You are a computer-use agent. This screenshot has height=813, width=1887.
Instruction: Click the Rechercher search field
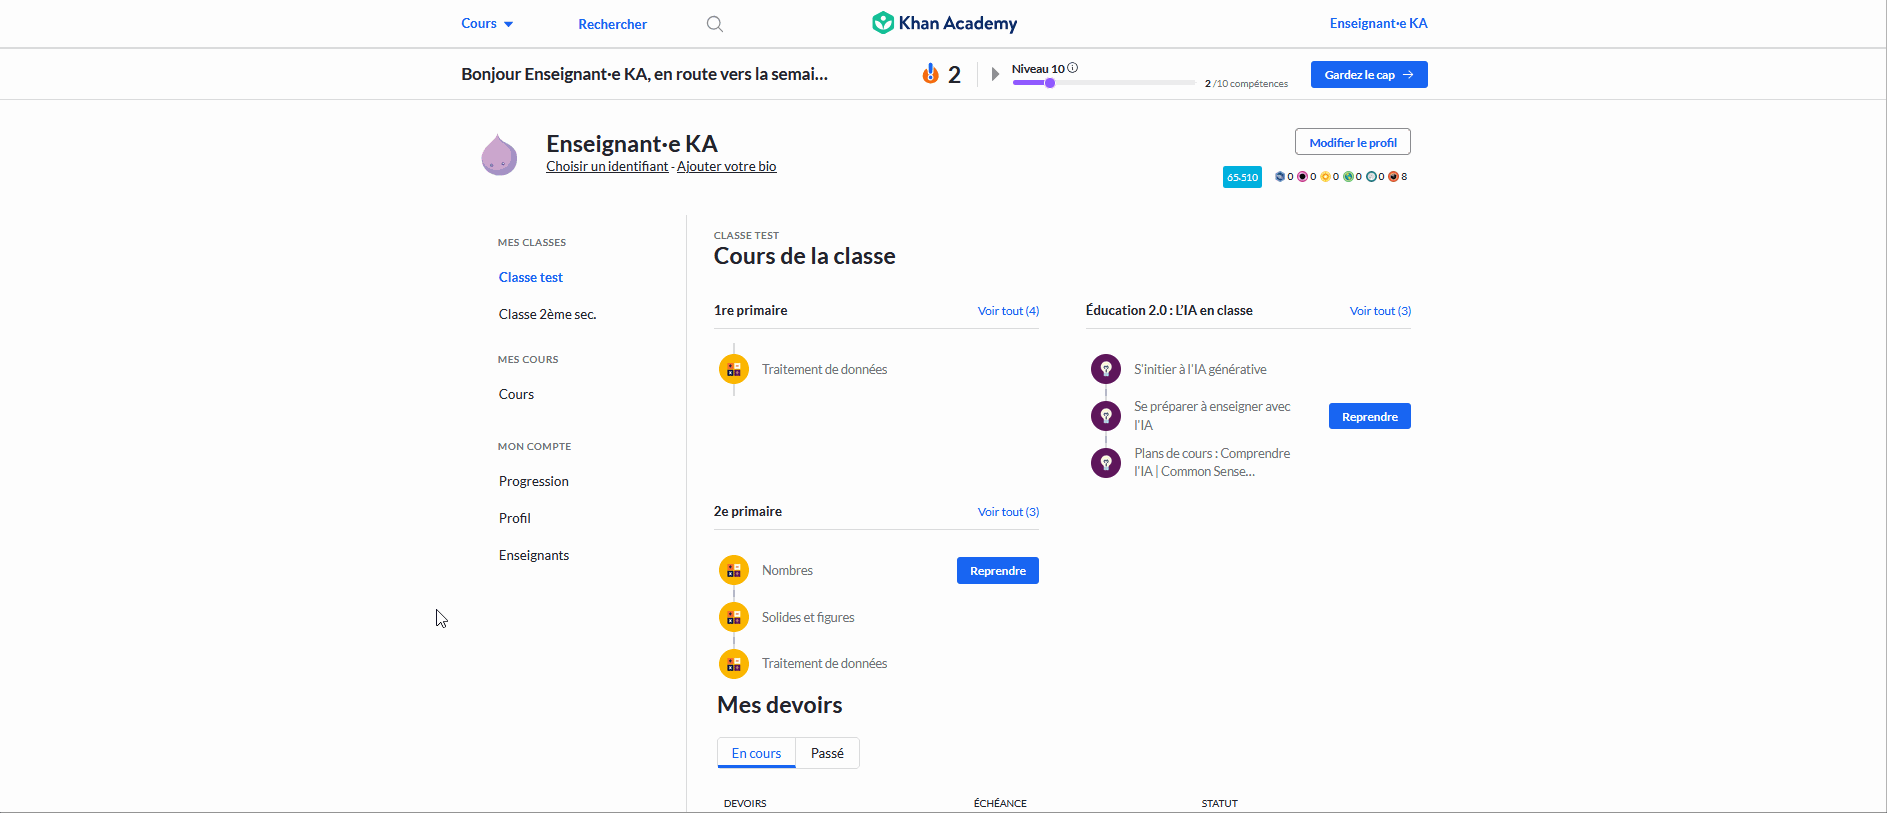(612, 24)
